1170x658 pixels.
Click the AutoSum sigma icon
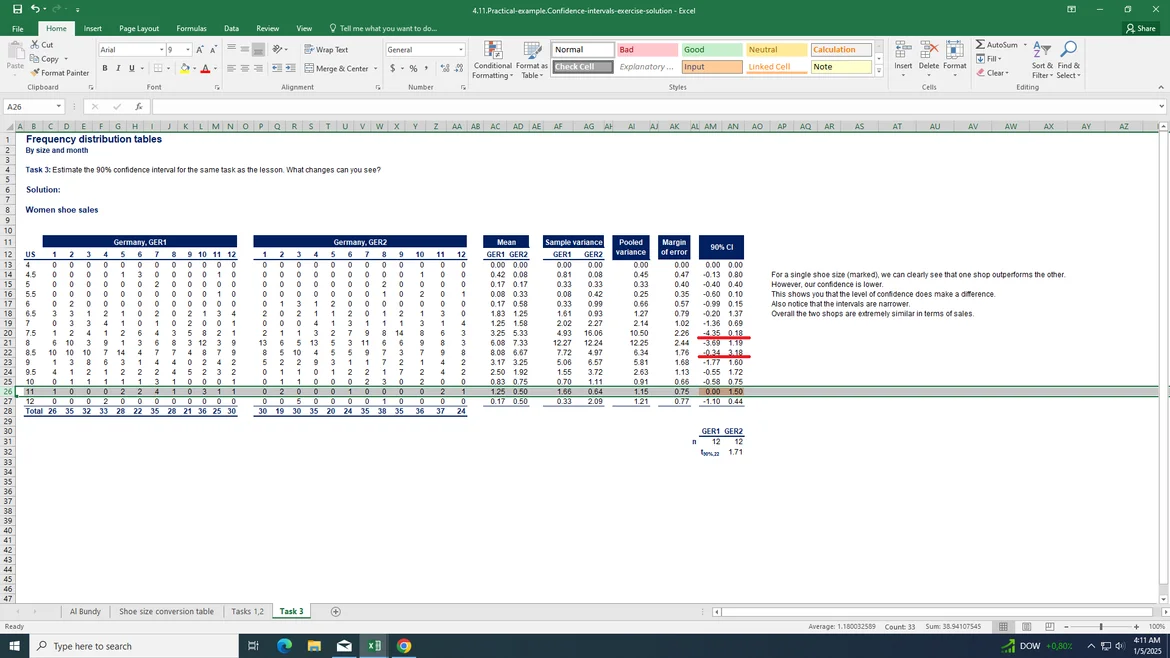[980, 45]
